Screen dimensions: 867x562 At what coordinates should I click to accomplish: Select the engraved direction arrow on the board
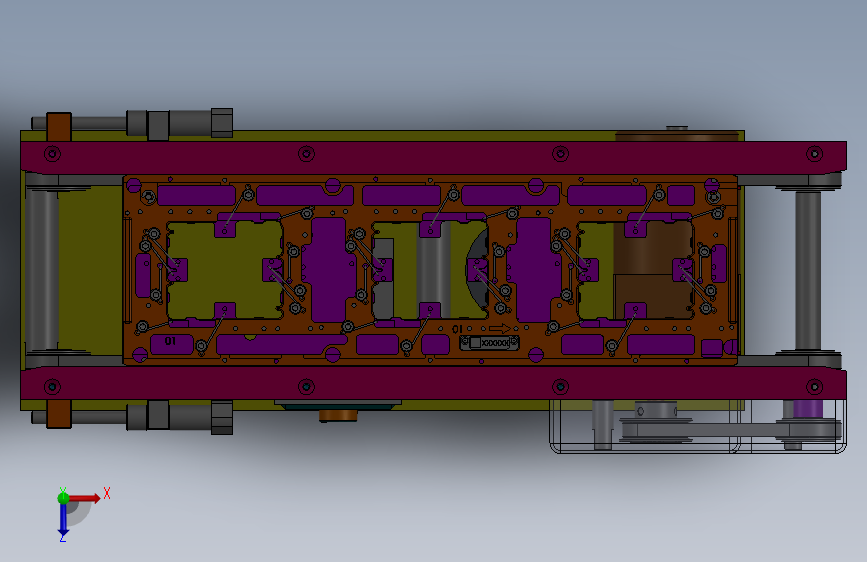499,329
